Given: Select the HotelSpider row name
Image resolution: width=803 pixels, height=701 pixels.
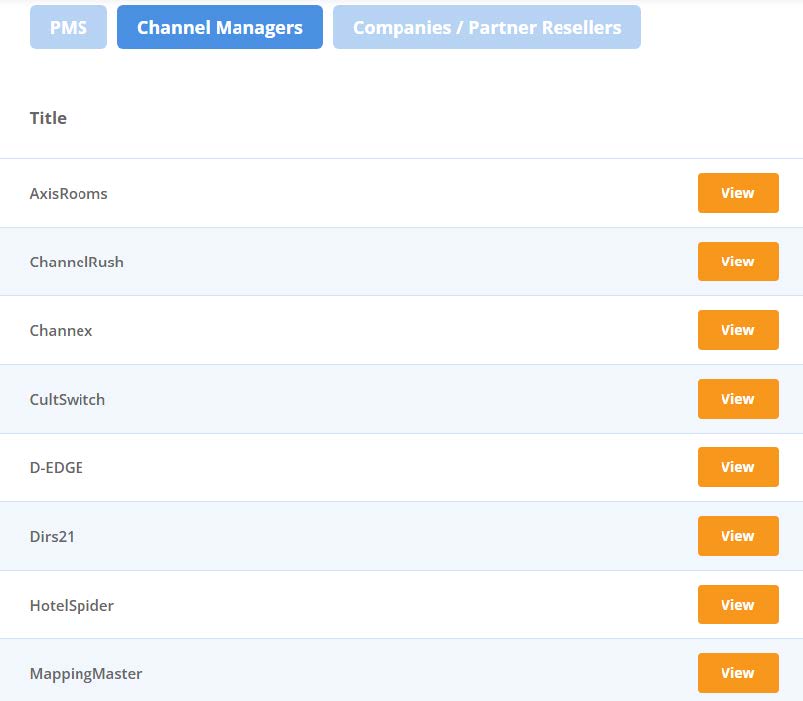Looking at the screenshot, I should coord(72,606).
